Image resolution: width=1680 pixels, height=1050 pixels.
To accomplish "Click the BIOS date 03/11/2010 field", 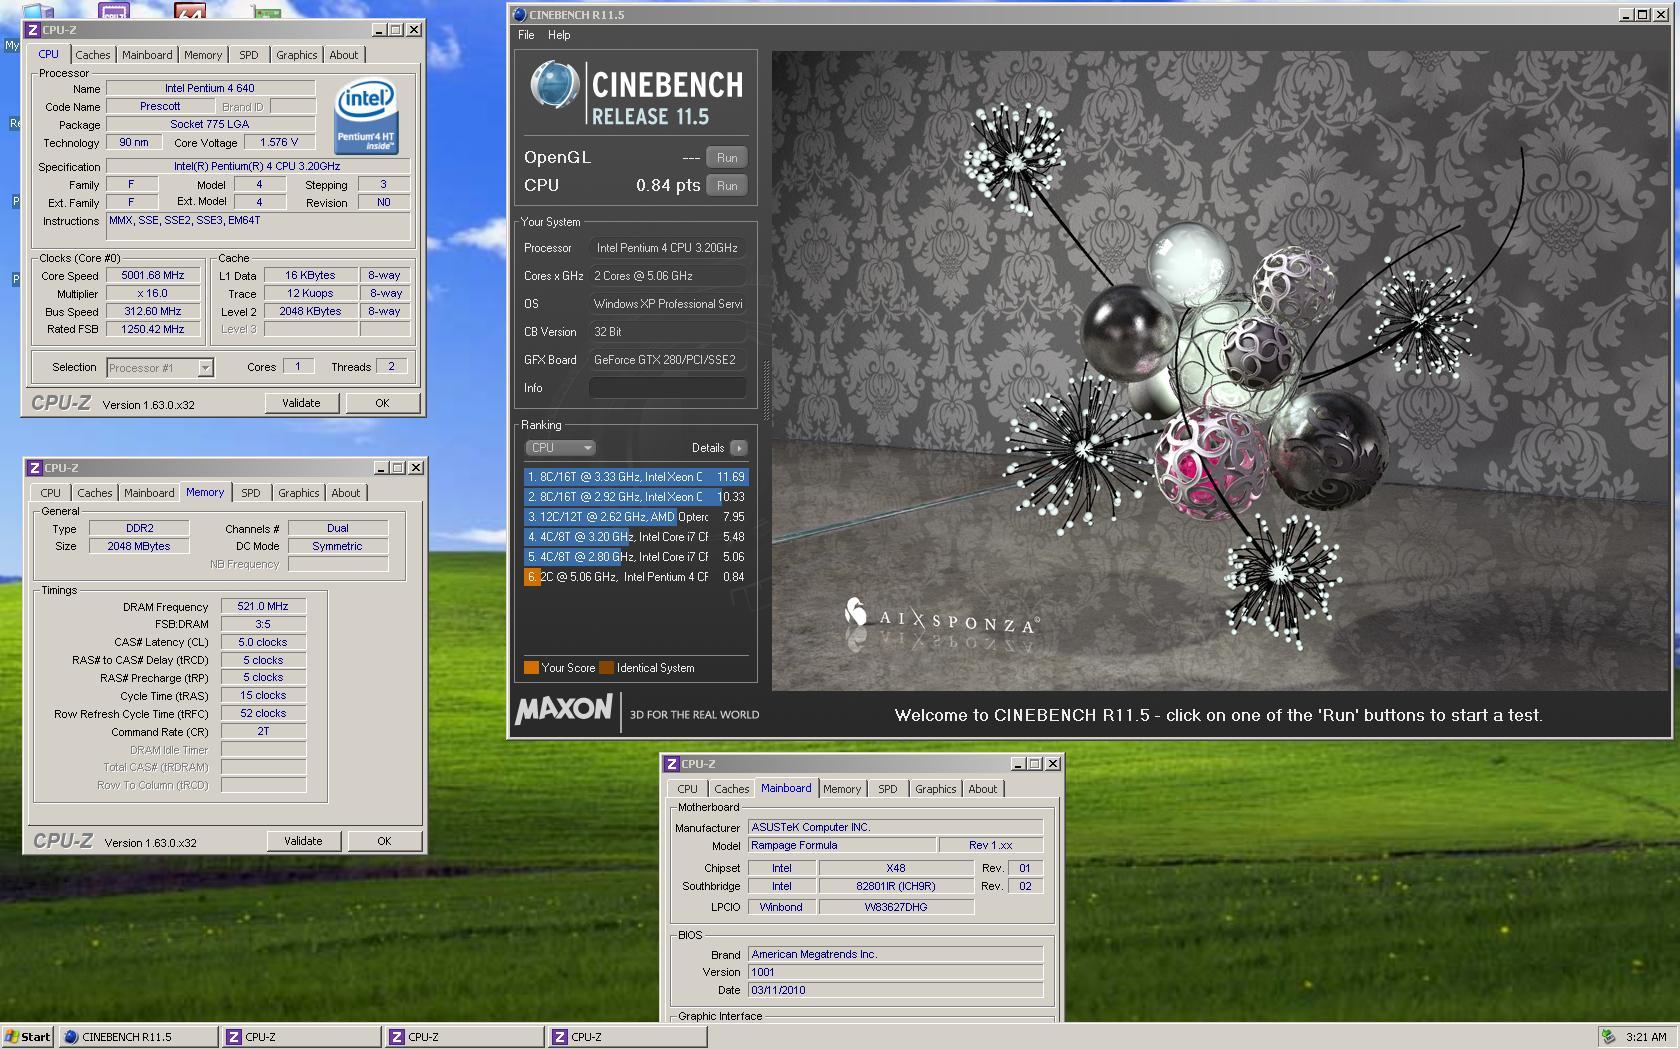I will click(895, 990).
